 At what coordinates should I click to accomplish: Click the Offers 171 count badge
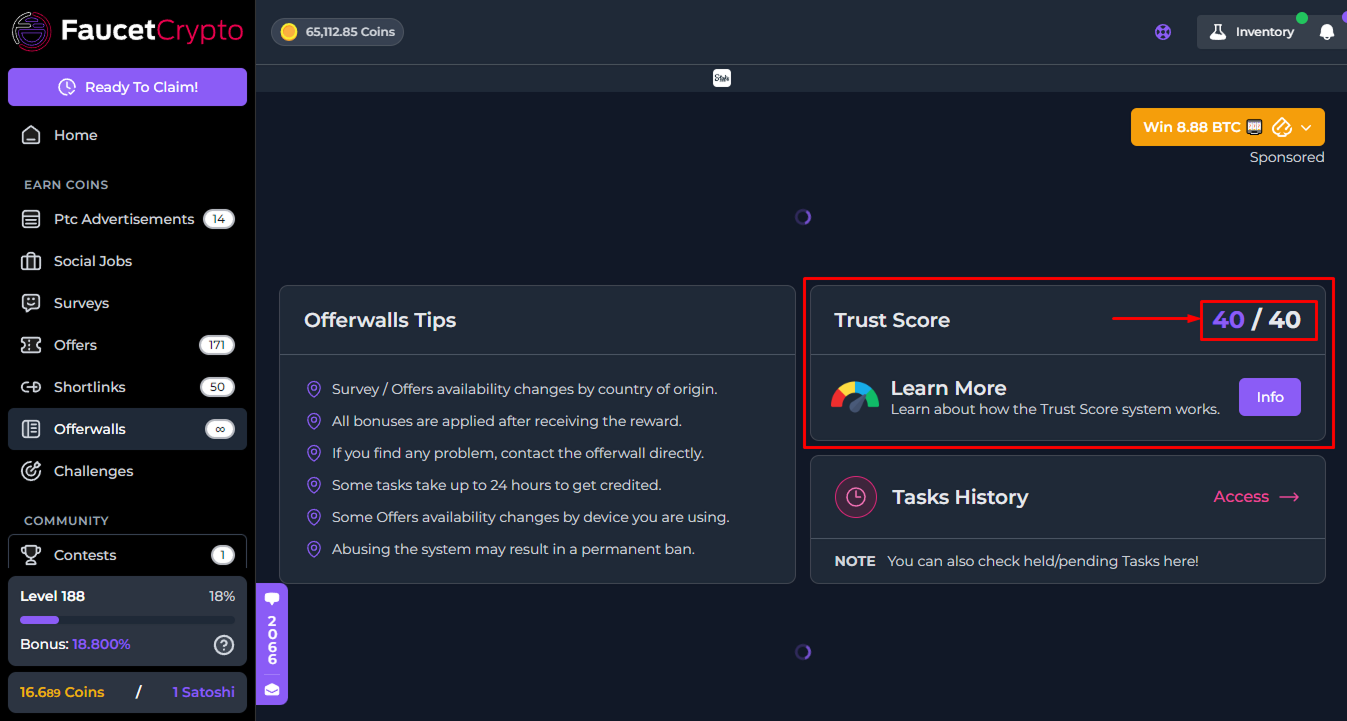216,345
